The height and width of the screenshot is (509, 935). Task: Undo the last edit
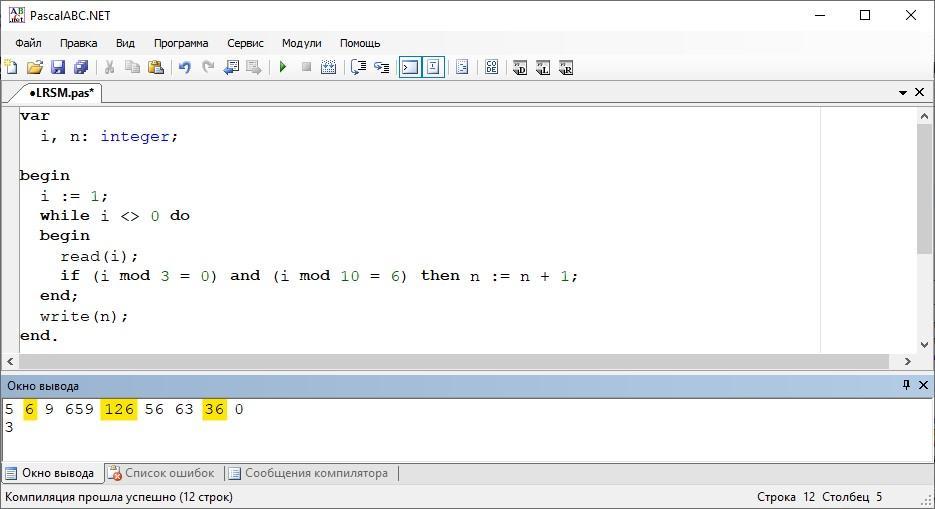pyautogui.click(x=185, y=67)
